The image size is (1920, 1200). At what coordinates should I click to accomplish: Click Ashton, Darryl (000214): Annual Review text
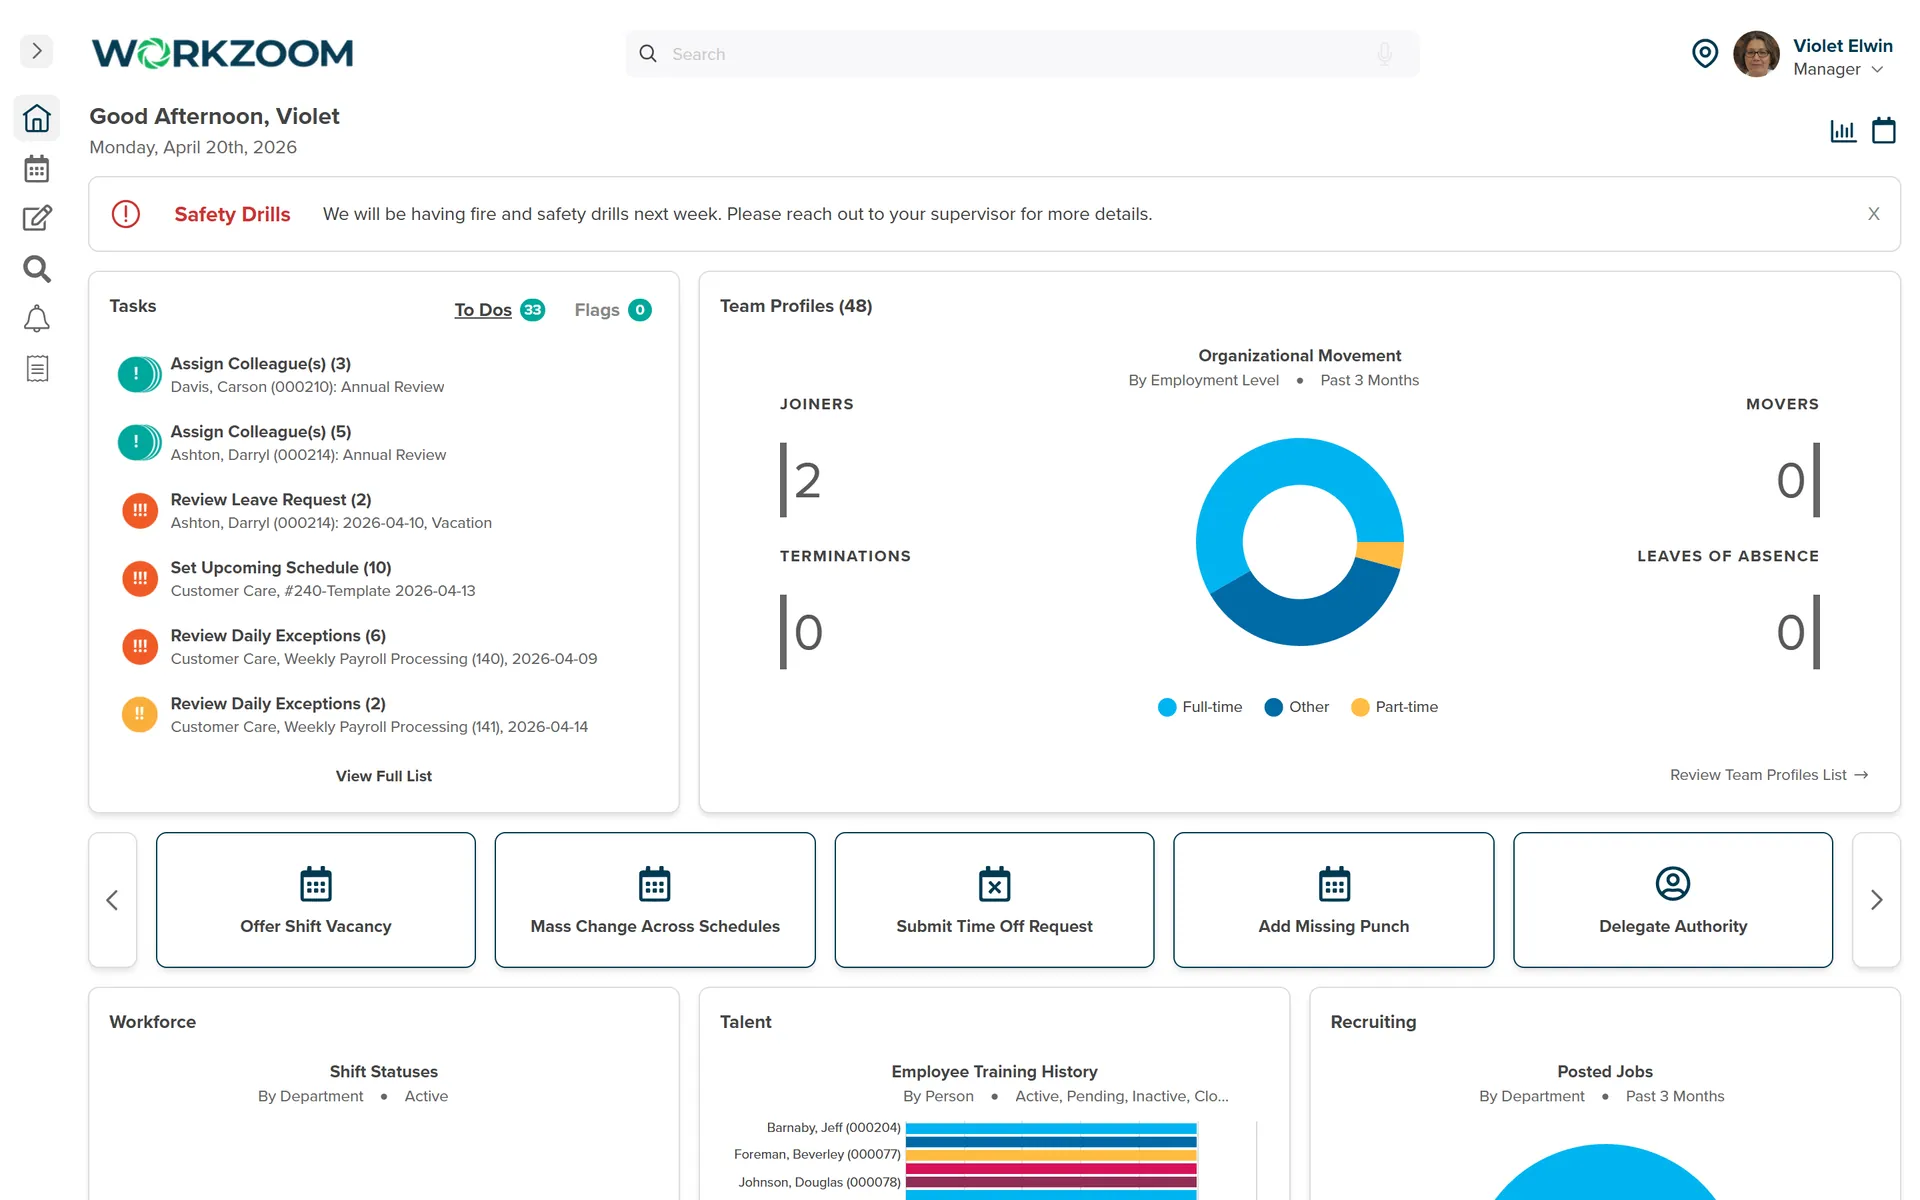pyautogui.click(x=308, y=455)
